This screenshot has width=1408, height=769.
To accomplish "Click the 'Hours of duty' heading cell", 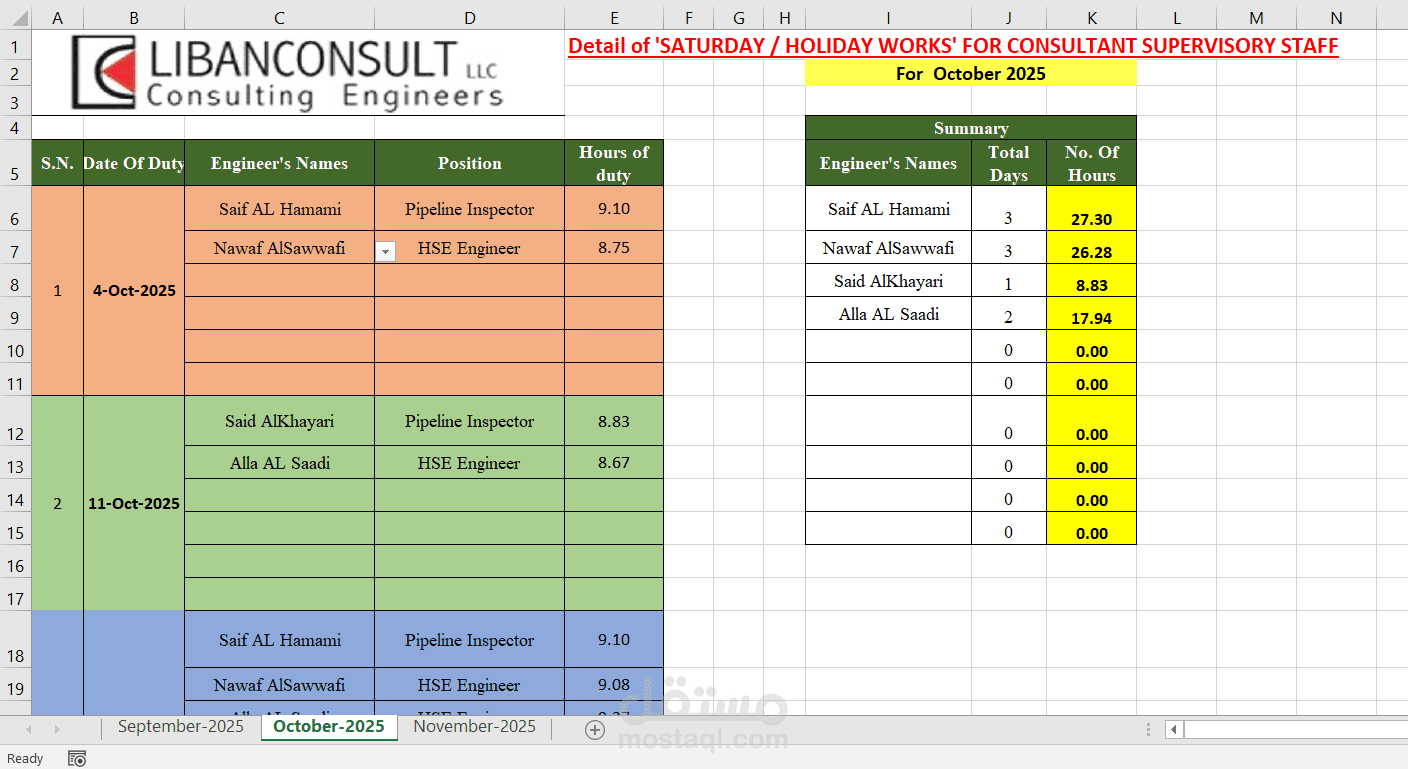I will [614, 163].
